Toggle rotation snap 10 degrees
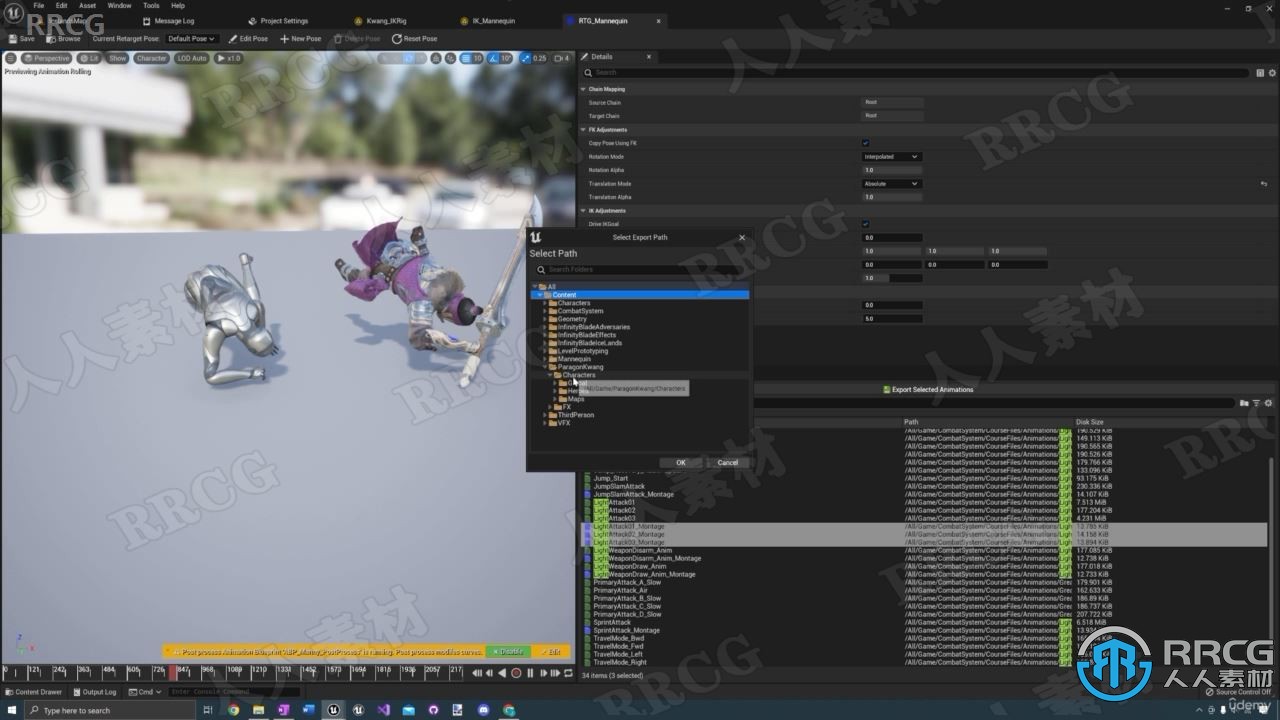Viewport: 1280px width, 720px height. (x=502, y=58)
